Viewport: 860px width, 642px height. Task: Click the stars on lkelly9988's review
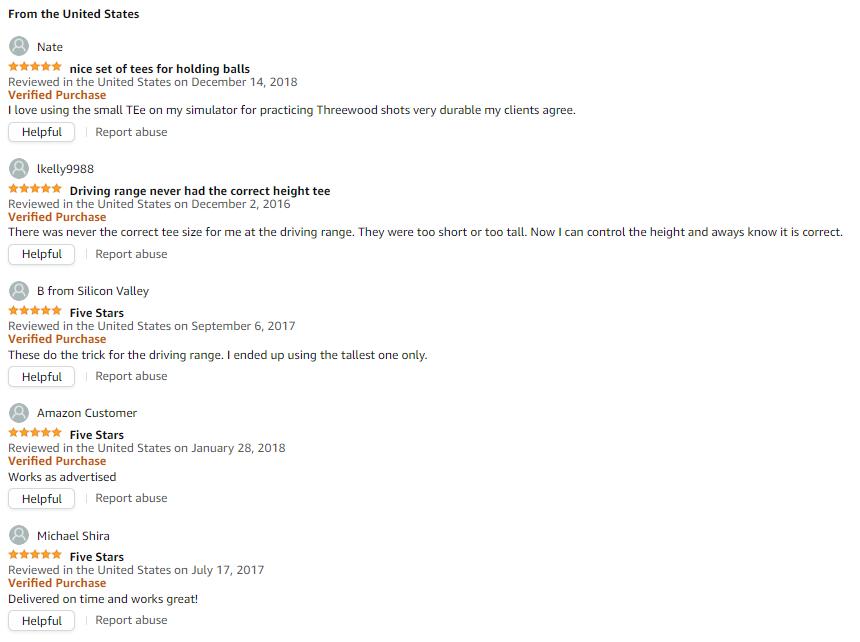tap(35, 189)
